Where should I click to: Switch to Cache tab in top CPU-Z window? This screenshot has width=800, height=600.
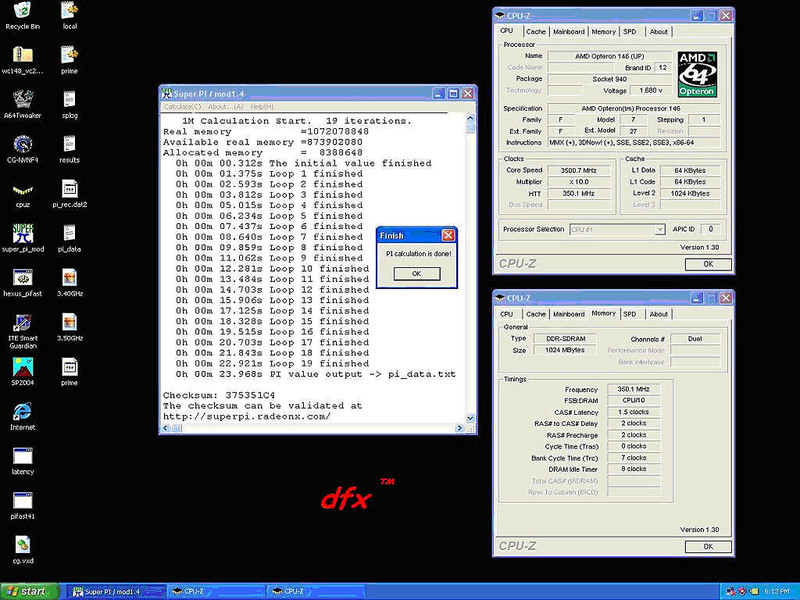tap(536, 32)
